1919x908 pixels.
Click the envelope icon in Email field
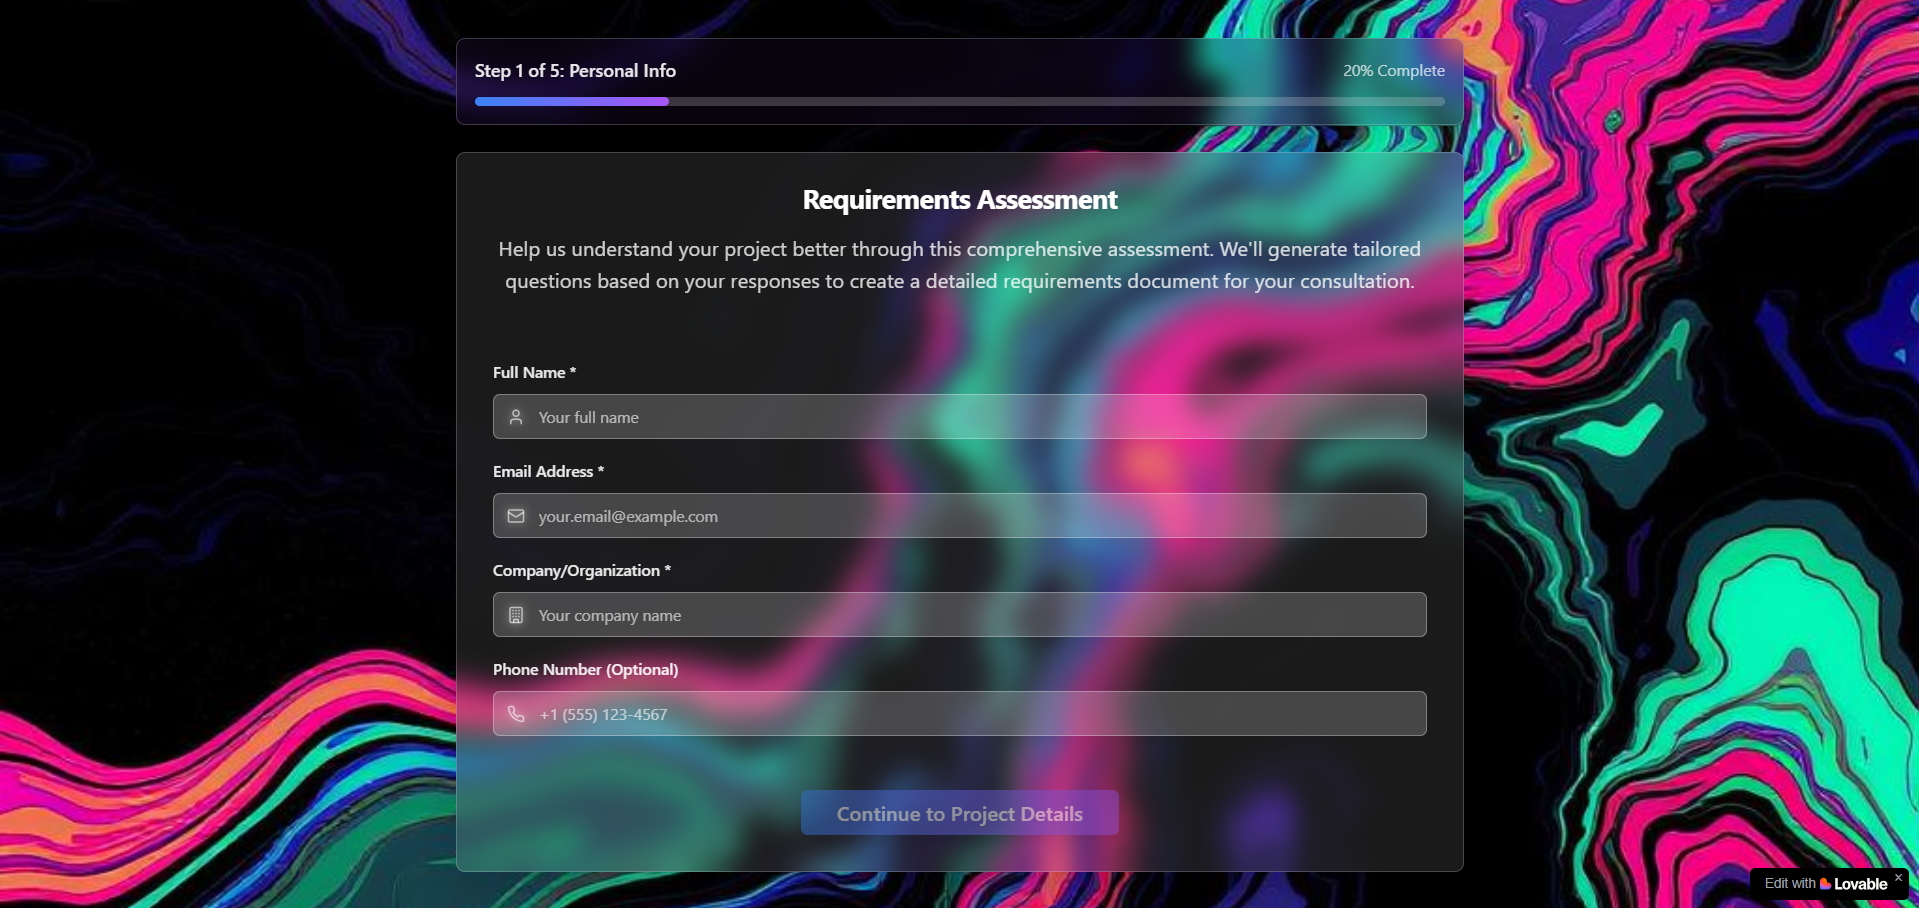pyautogui.click(x=516, y=516)
